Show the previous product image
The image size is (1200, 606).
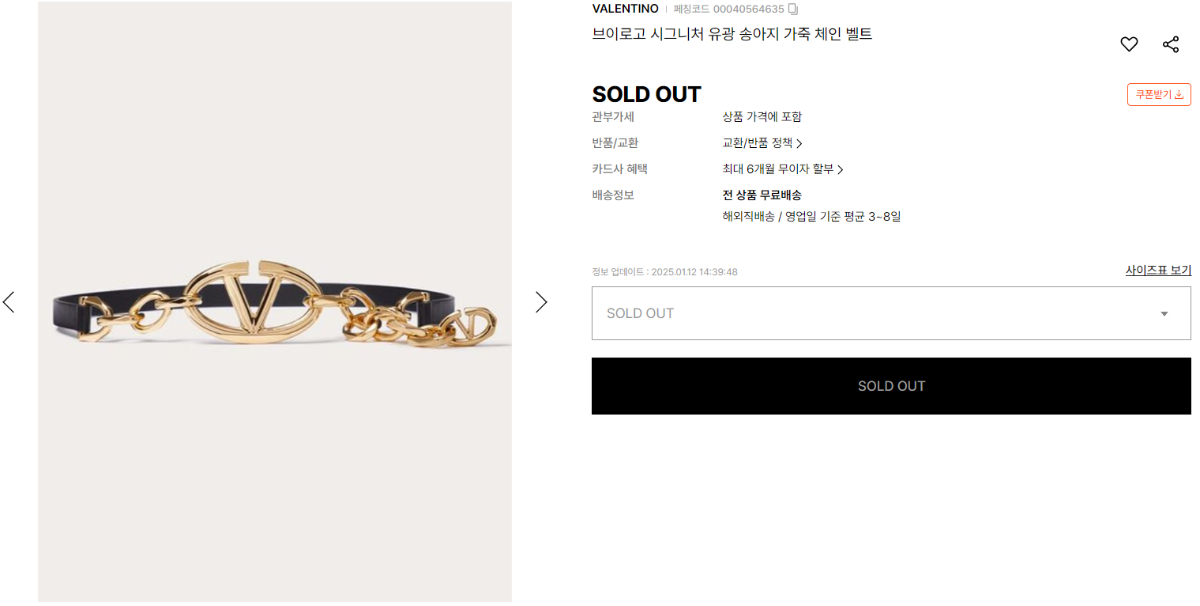(9, 302)
